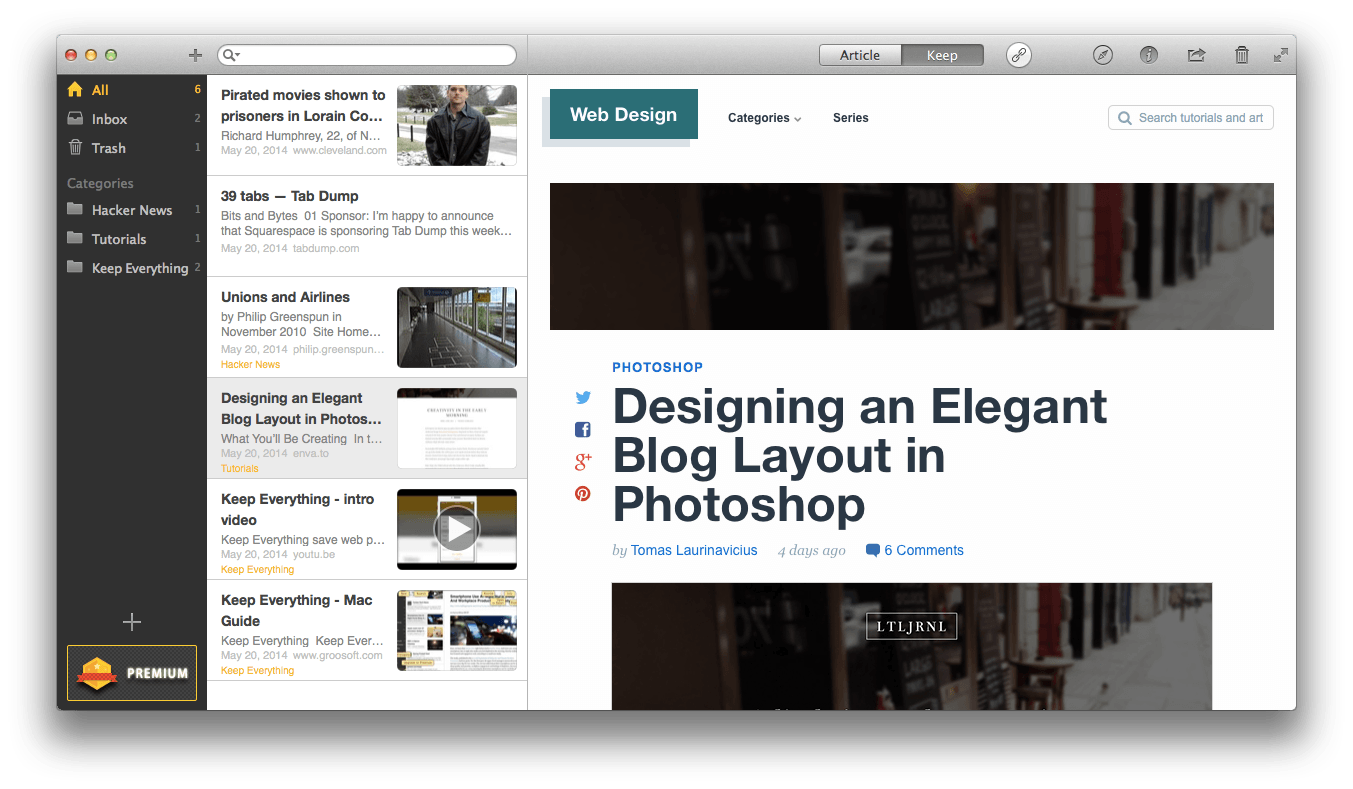The image size is (1353, 789).
Task: Click the trash delete icon in toolbar
Action: (x=1242, y=55)
